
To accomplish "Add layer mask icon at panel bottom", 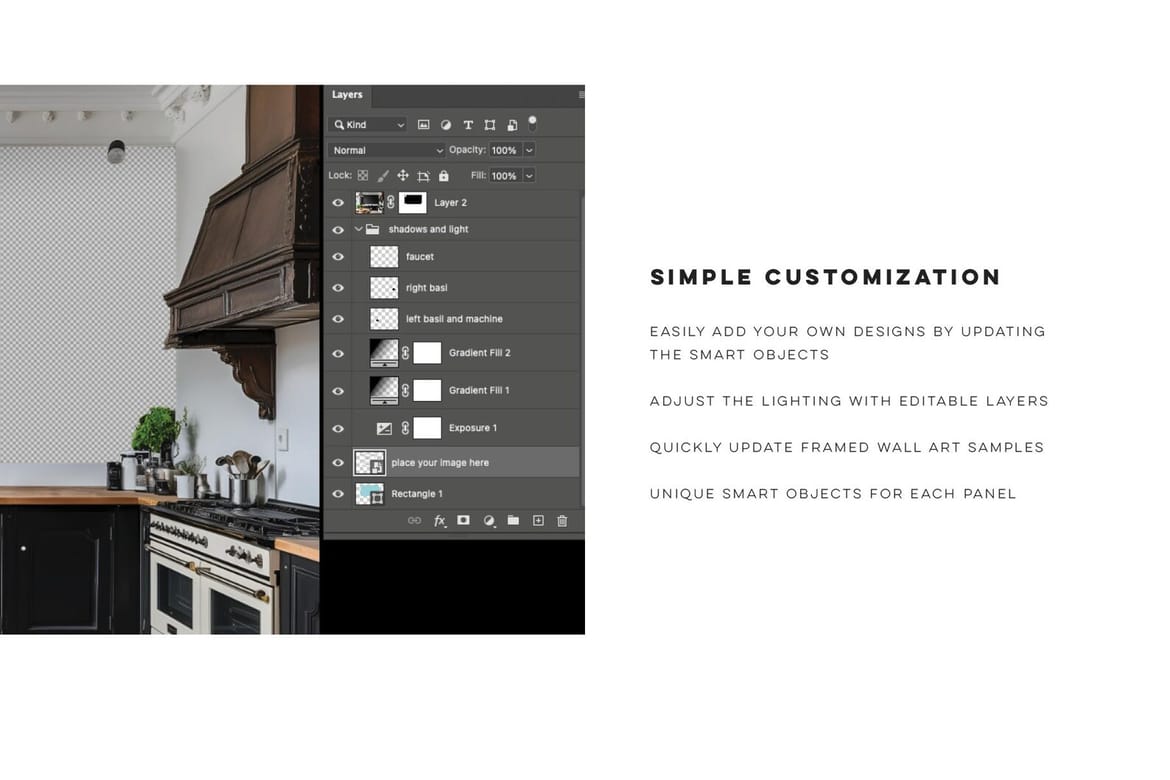I will click(x=463, y=520).
